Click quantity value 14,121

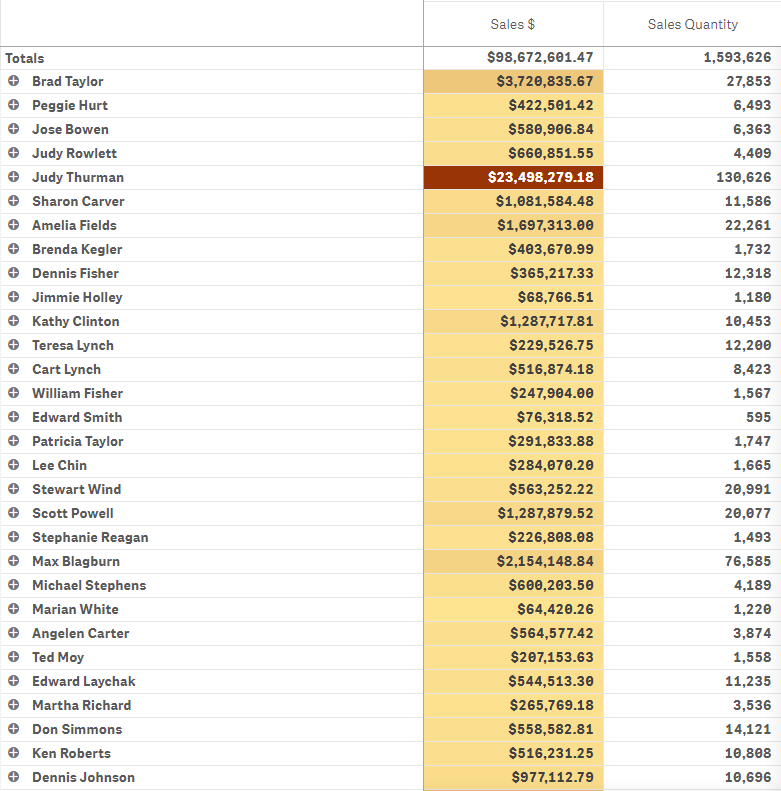(748, 729)
